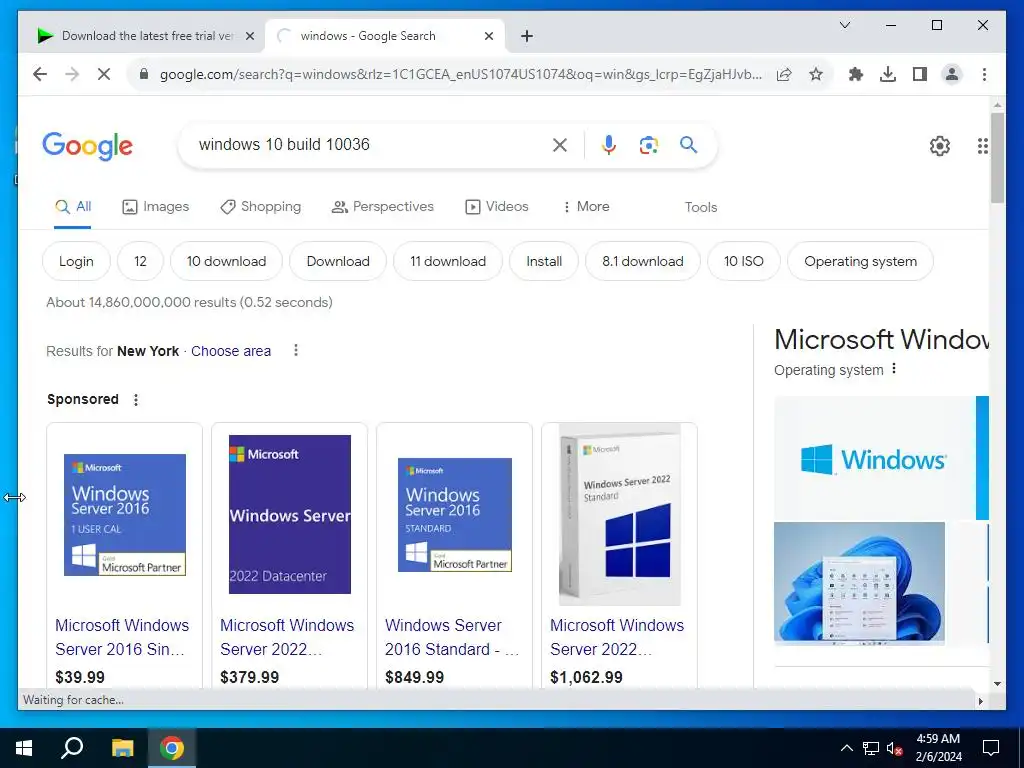Click the 2022 Datacenter product image
Viewport: 1024px width, 768px height.
[x=290, y=515]
